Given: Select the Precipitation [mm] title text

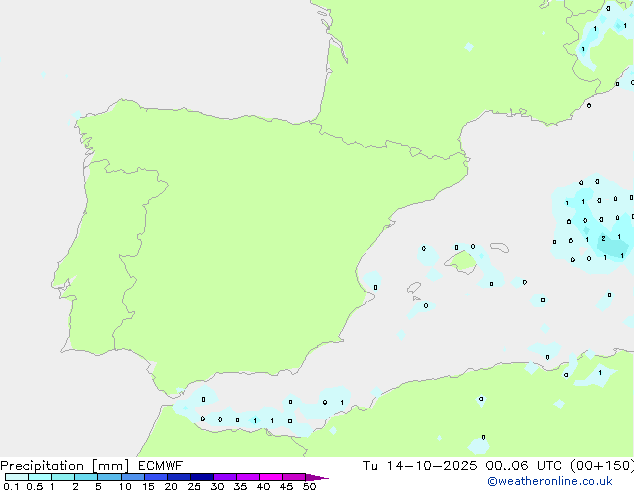Looking at the screenshot, I should pyautogui.click(x=62, y=466).
